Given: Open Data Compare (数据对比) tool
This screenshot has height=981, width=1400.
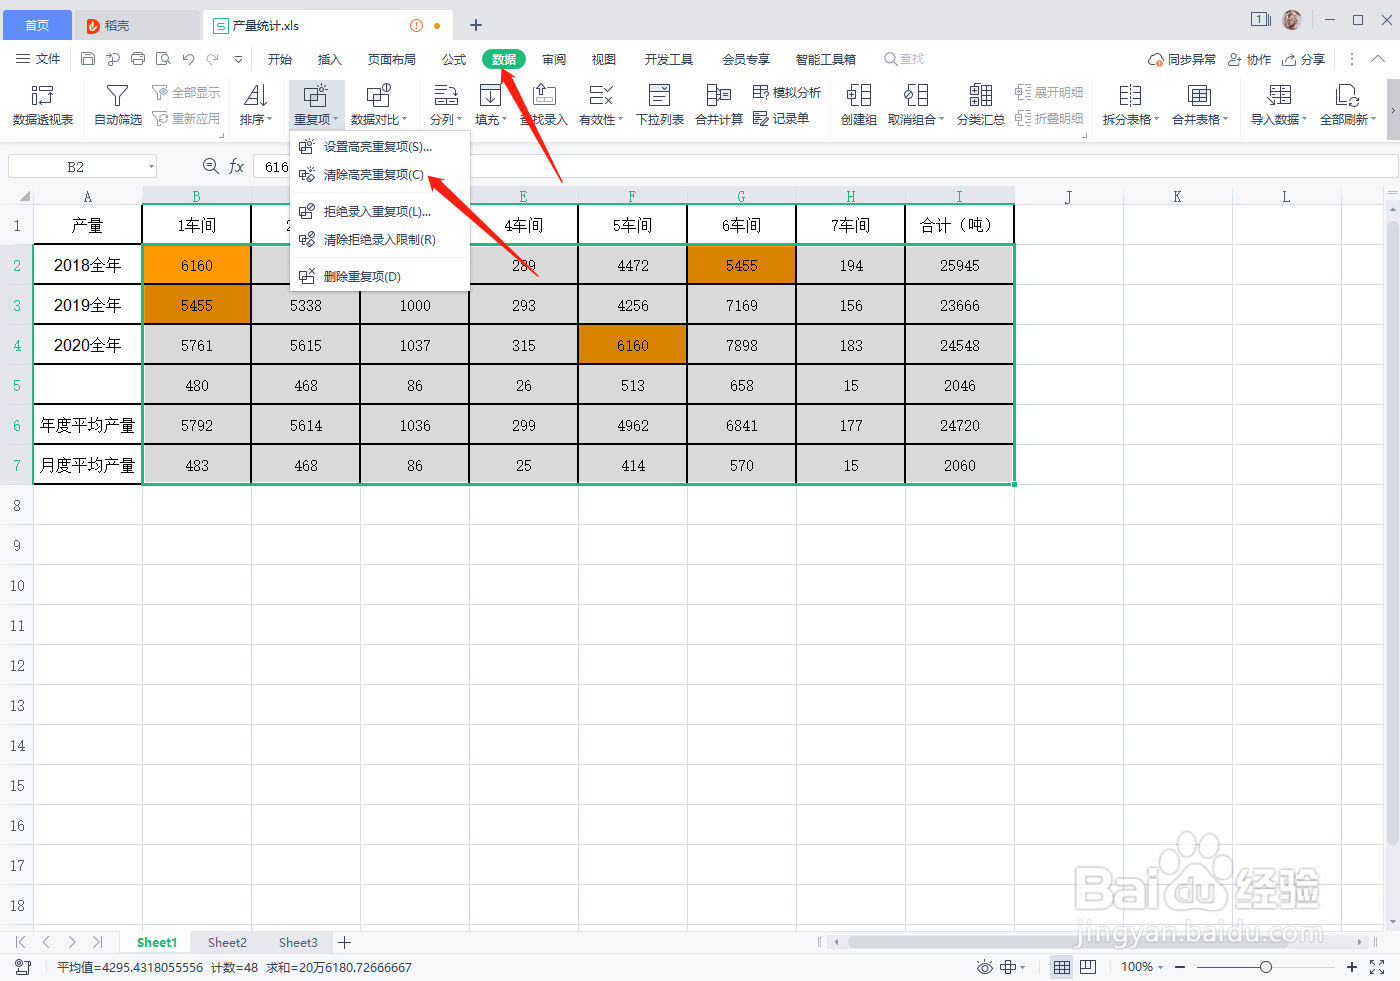Looking at the screenshot, I should coord(378,104).
